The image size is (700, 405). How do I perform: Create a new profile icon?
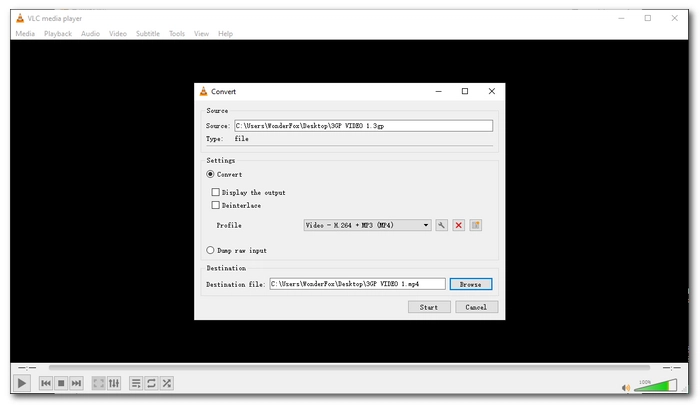click(476, 225)
